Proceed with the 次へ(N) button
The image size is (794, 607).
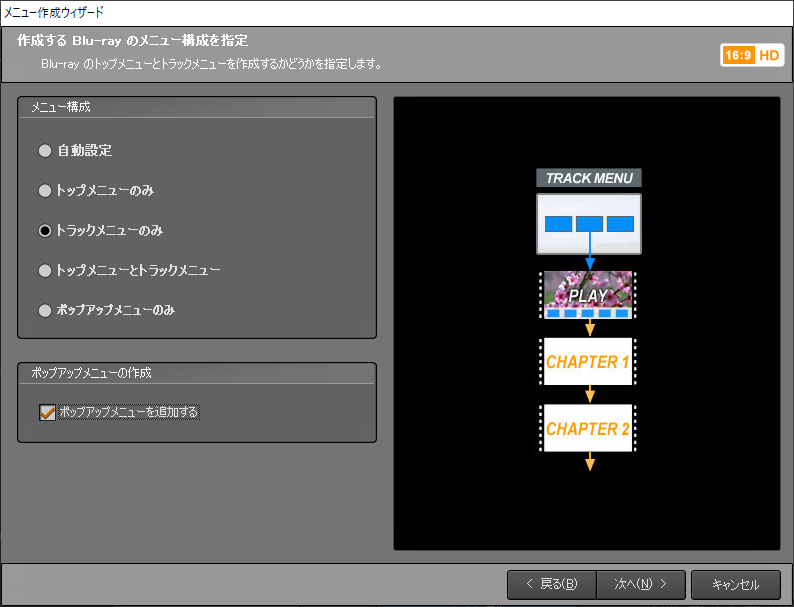click(x=641, y=584)
